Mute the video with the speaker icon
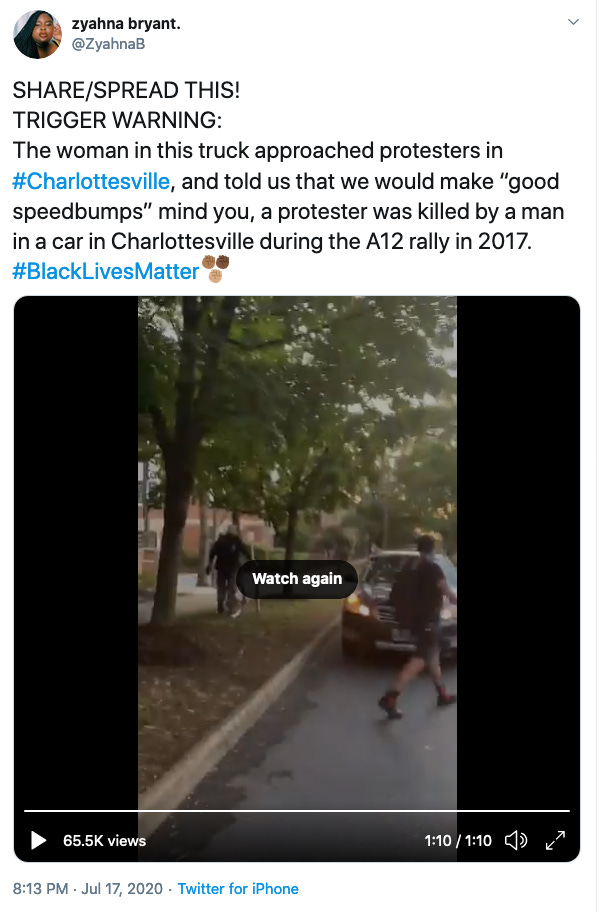 [x=516, y=840]
